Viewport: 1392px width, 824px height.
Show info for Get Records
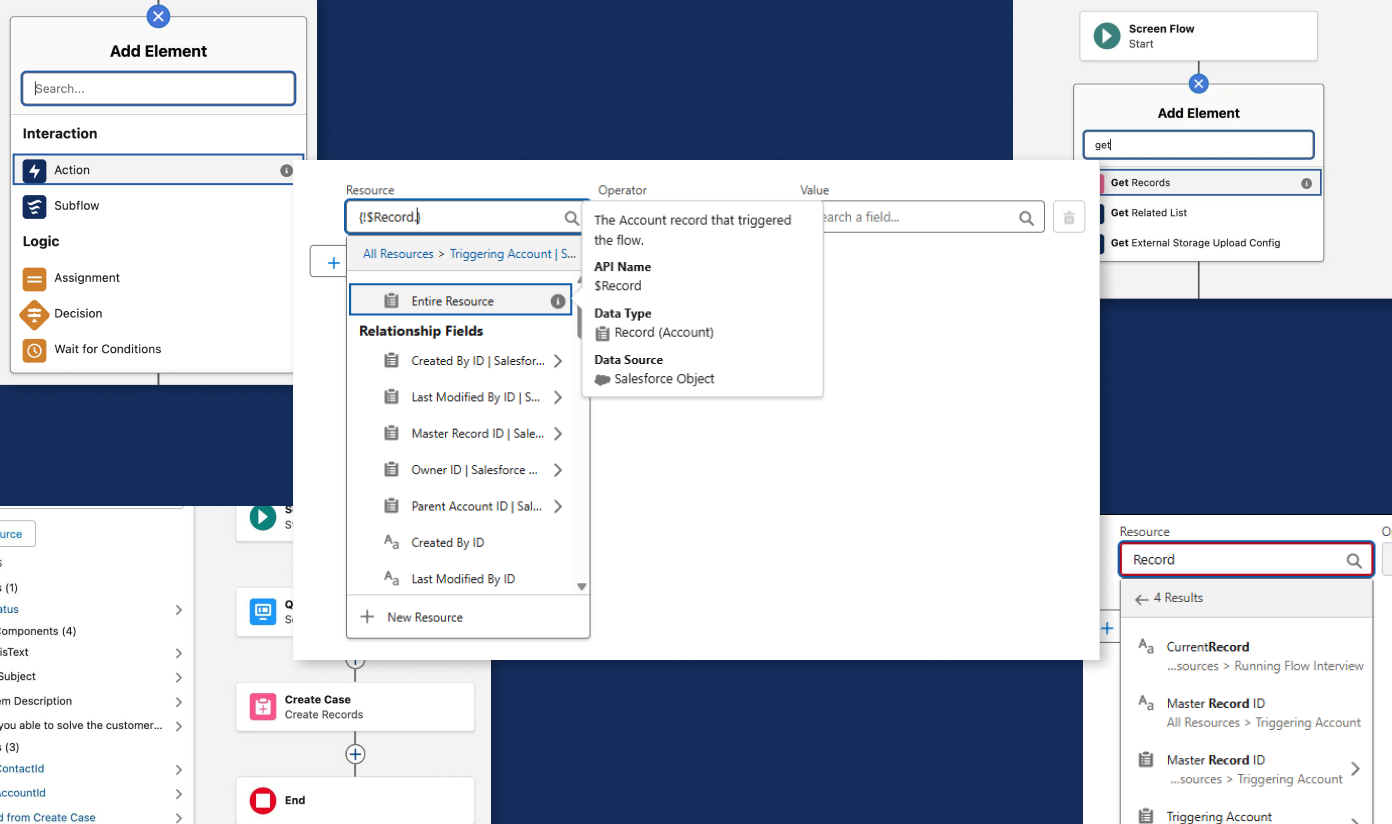pos(1306,183)
